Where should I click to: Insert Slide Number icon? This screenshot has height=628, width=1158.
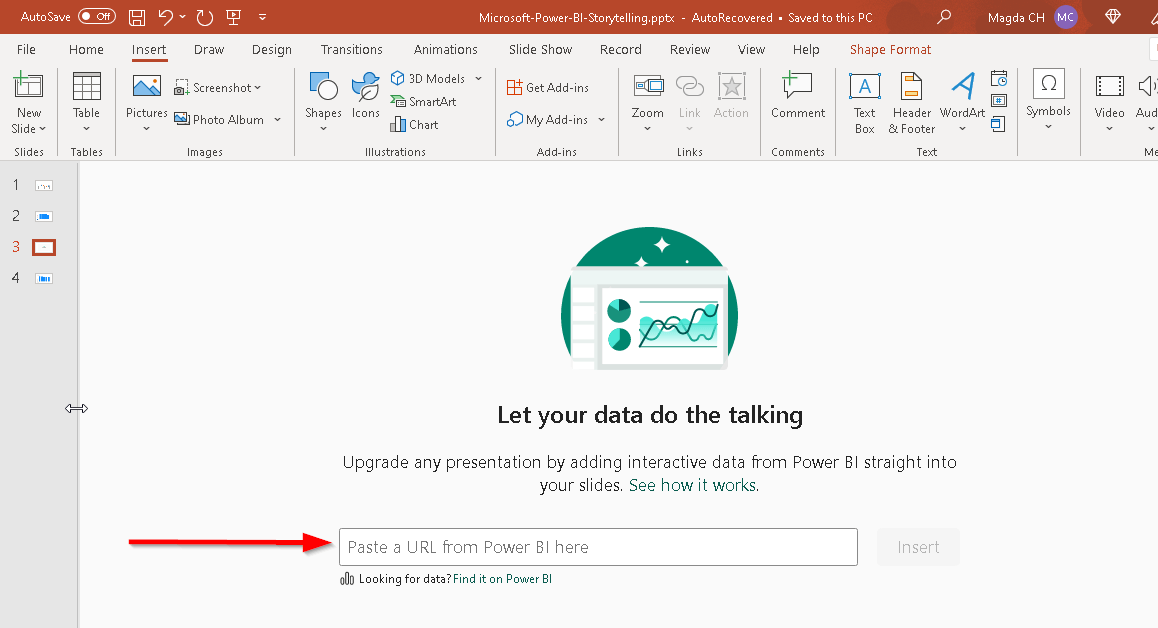tap(999, 100)
